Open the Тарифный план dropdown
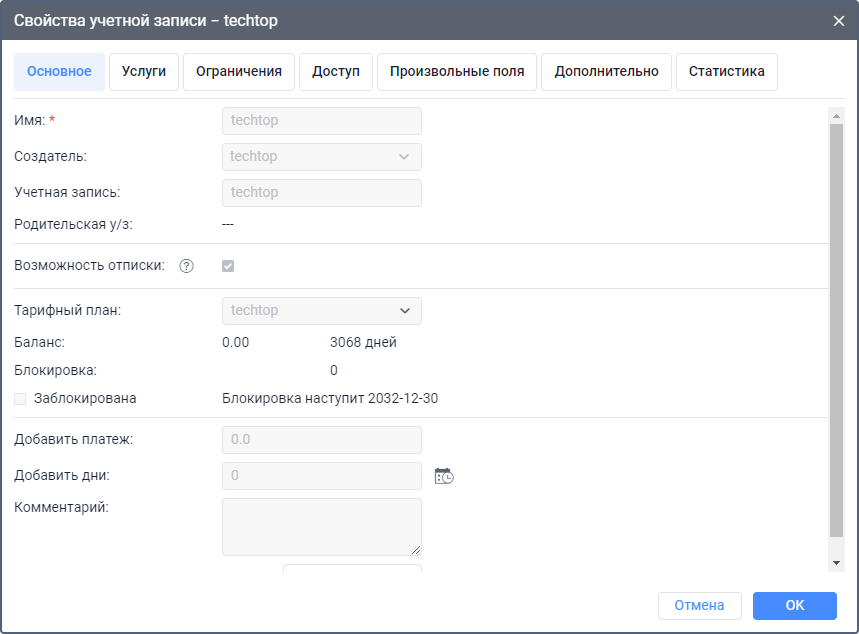 click(x=321, y=311)
